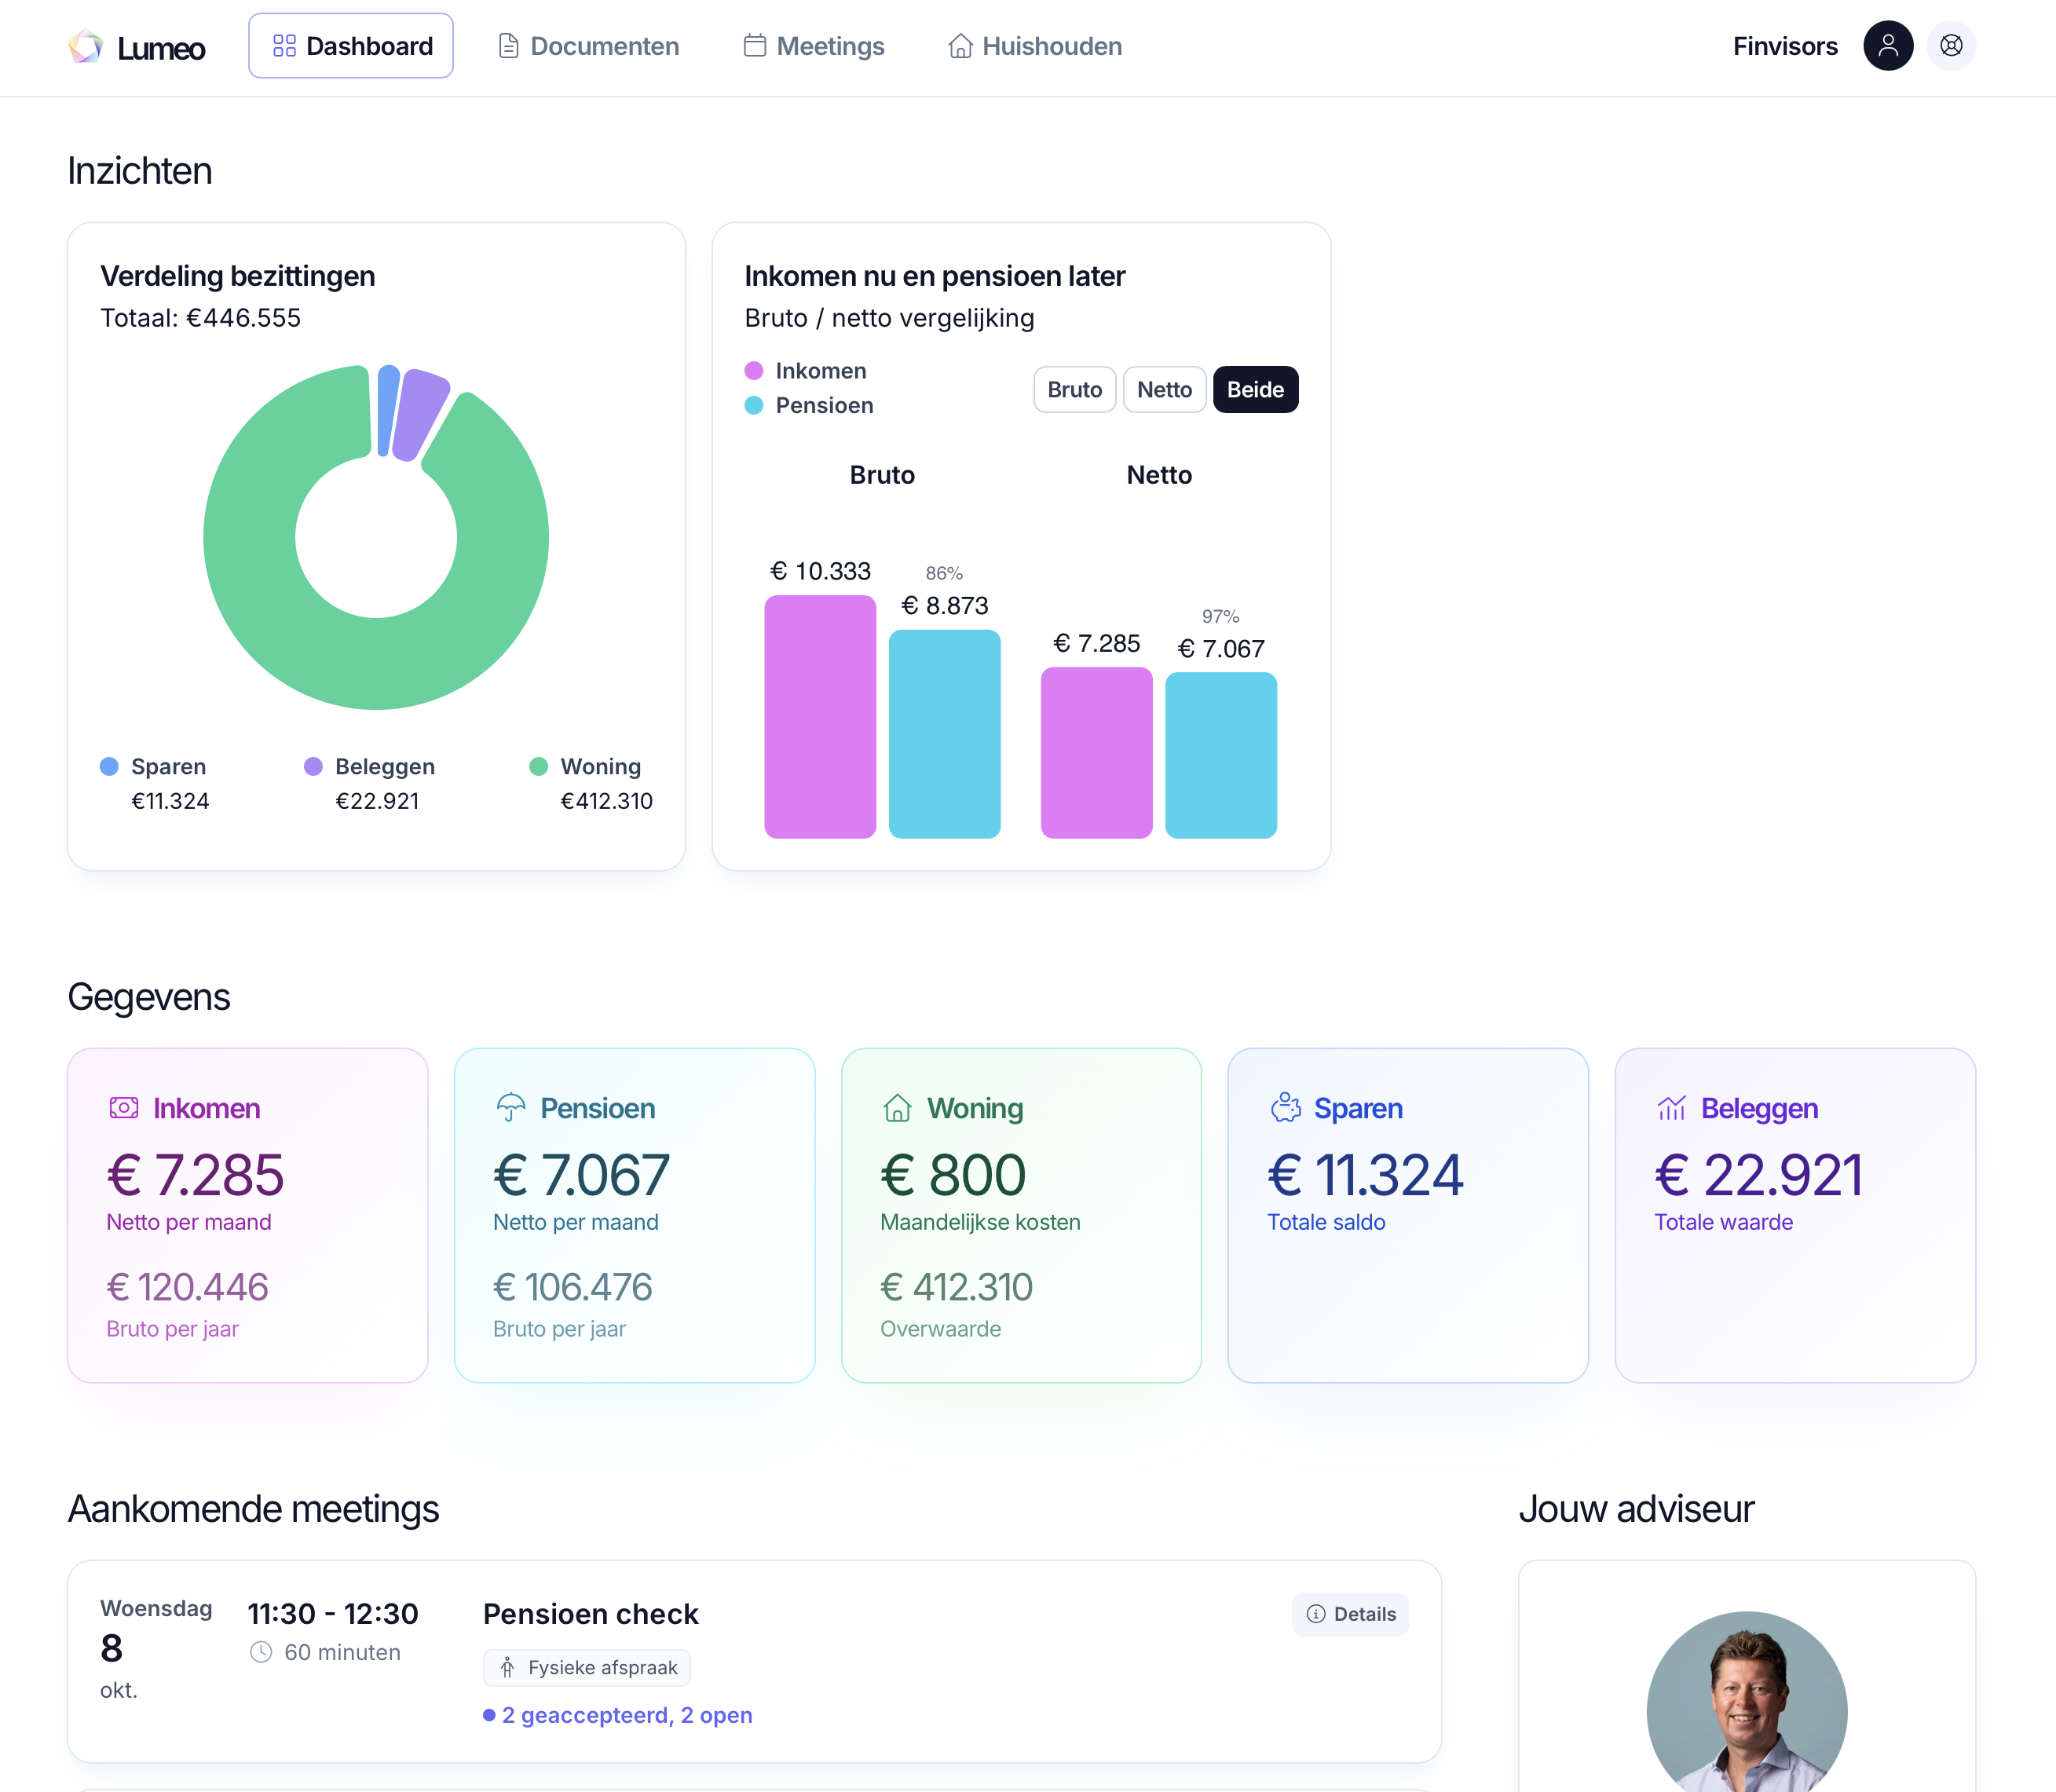Click the Beleggen chart icon

point(1672,1108)
